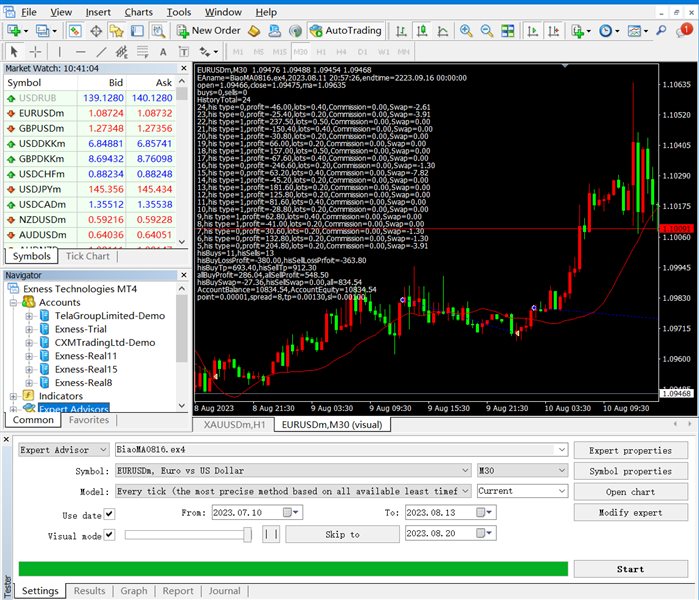This screenshot has height=600, width=699.
Task: Switch to the line chart icon
Action: [443, 31]
